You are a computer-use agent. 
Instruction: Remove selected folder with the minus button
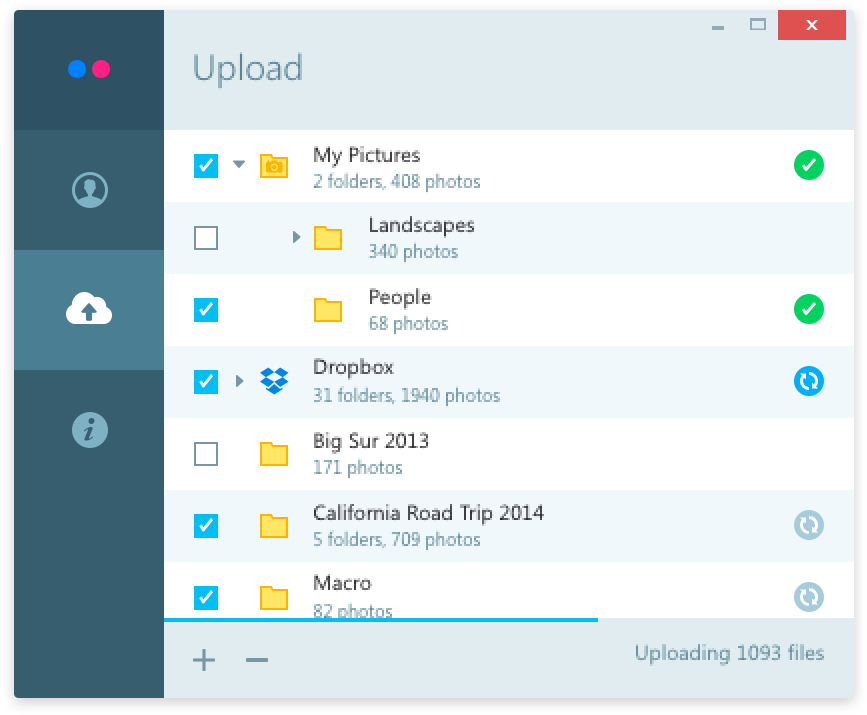click(256, 659)
